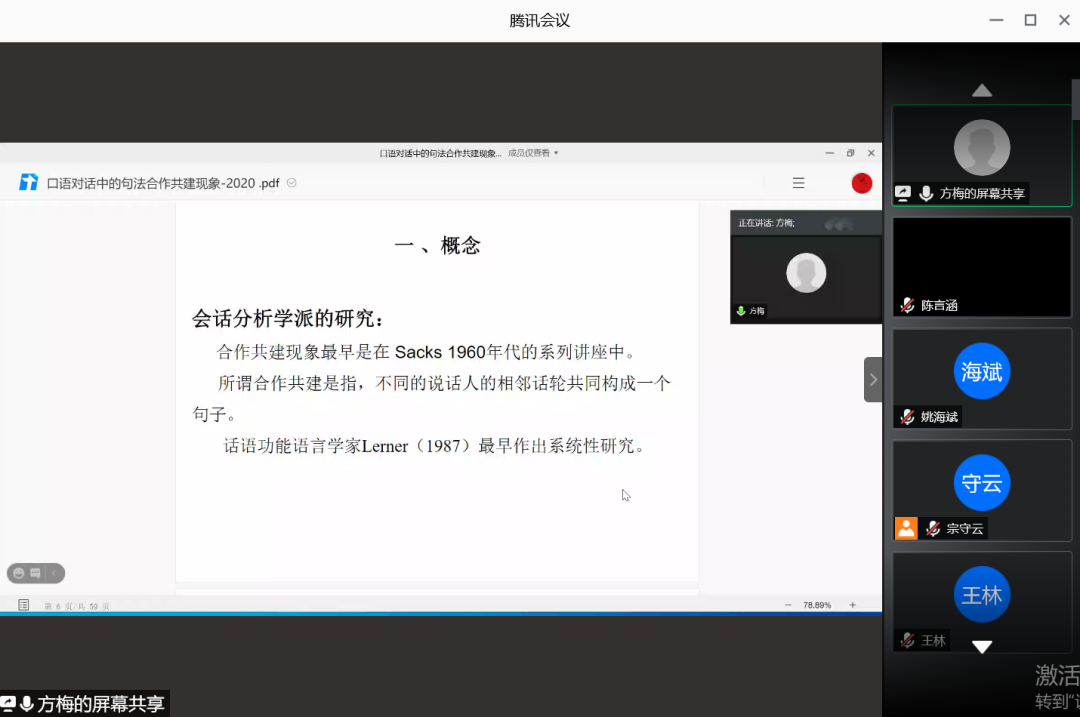1080x717 pixels.
Task: Click 姚海斌's muted microphone icon
Action: [907, 417]
